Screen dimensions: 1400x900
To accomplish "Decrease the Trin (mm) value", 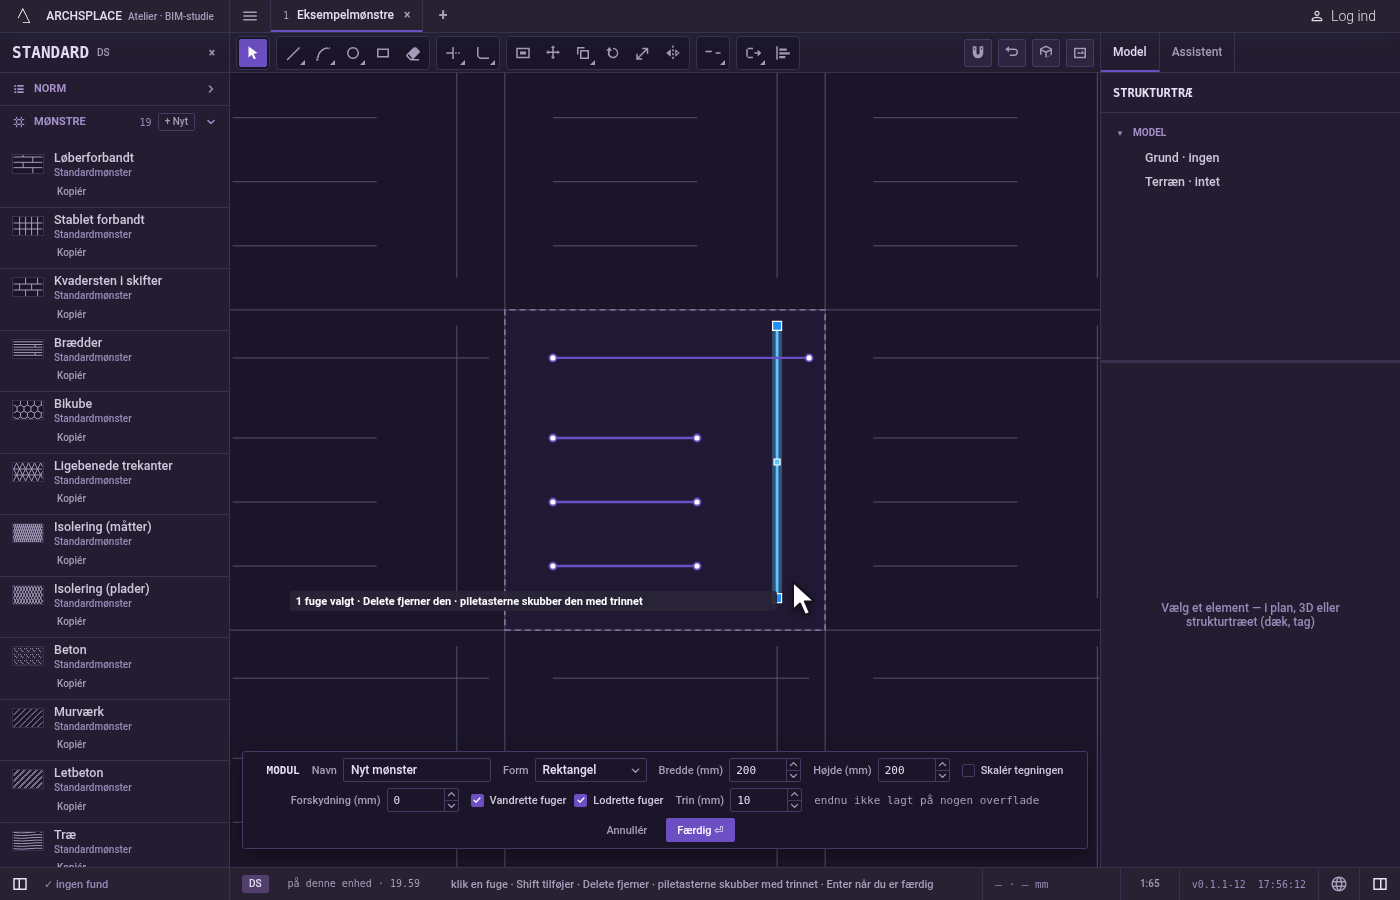I will 794,806.
